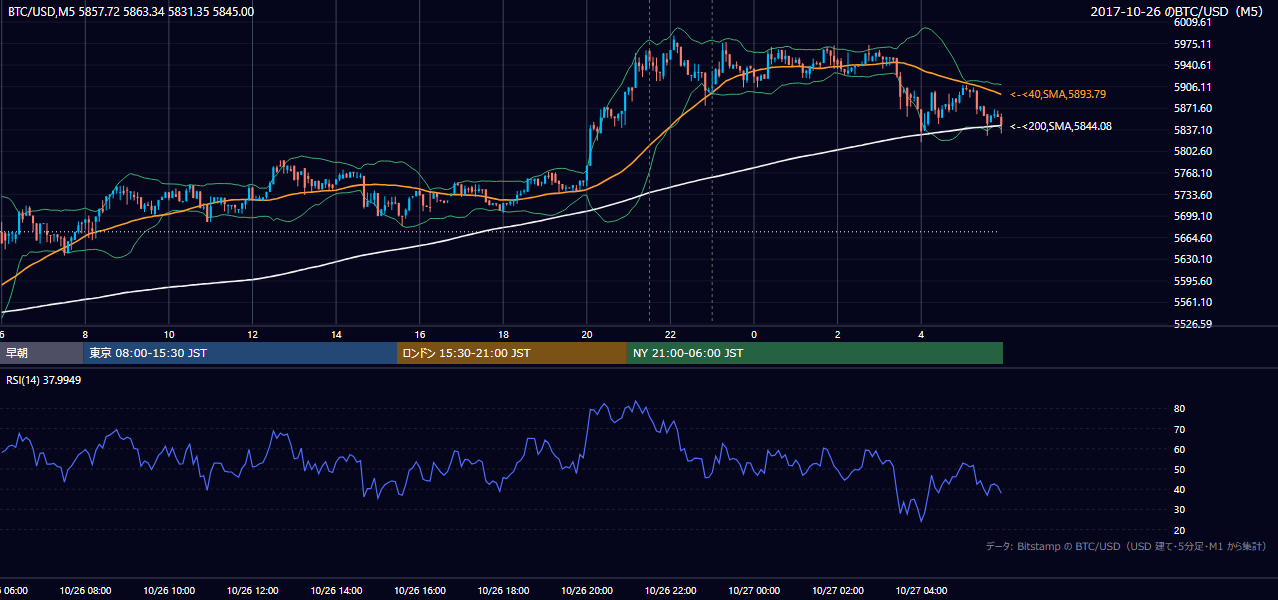Viewport: 1278px width, 600px height.
Task: Click price axis label 5595.60
Action: (x=1193, y=281)
